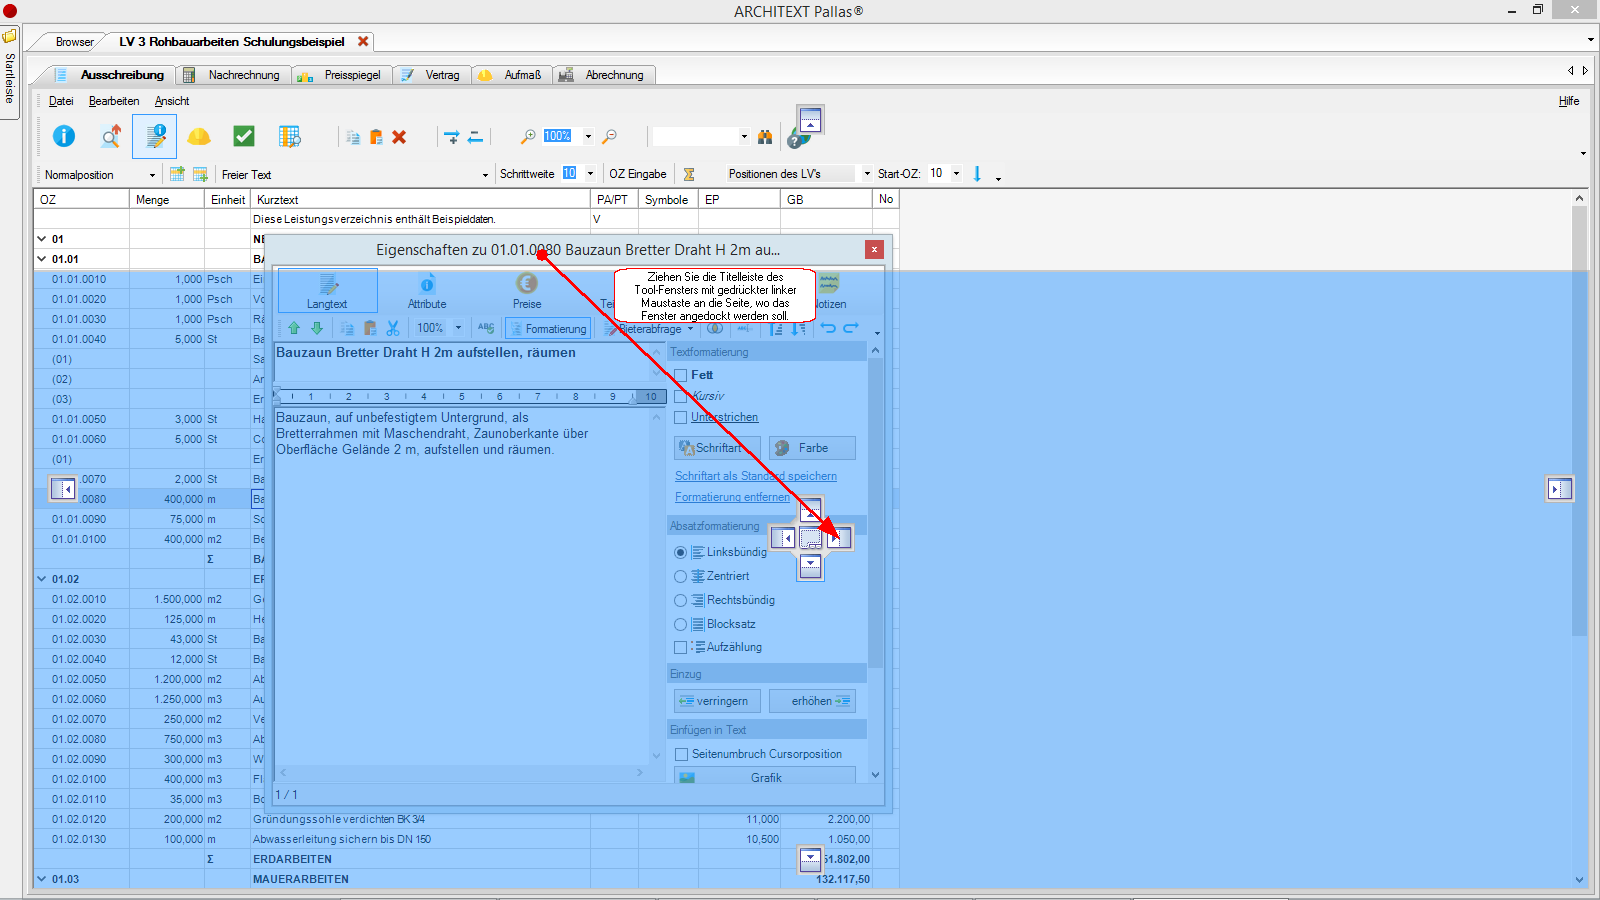Image resolution: width=1600 pixels, height=900 pixels.
Task: Click the Langtext text editing area
Action: (x=462, y=586)
